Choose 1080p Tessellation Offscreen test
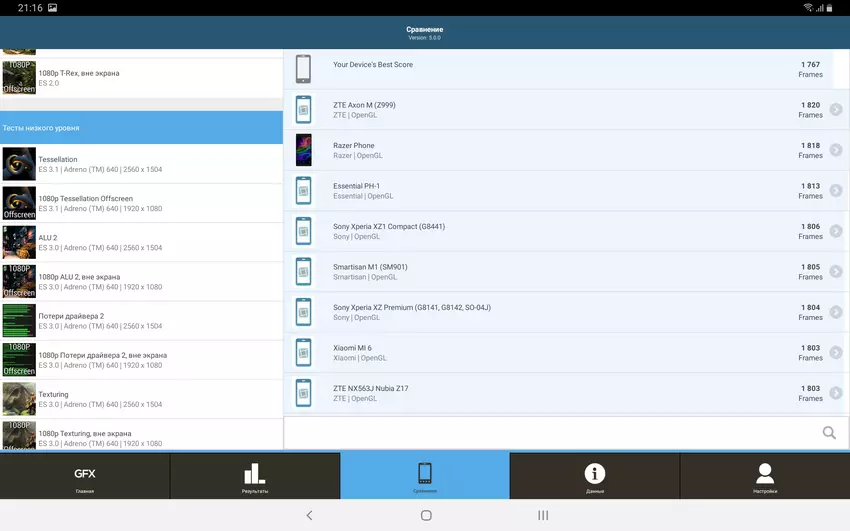 tap(140, 203)
